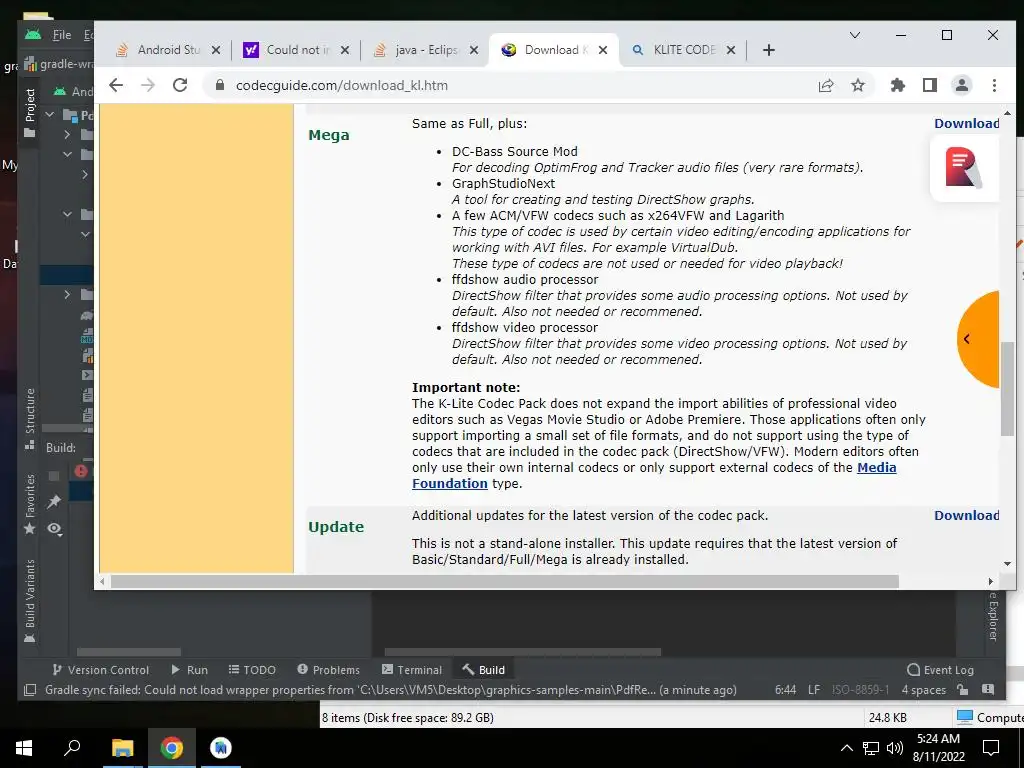Click Download link for Mega pack
Viewport: 1024px width, 768px height.
pyautogui.click(x=967, y=123)
